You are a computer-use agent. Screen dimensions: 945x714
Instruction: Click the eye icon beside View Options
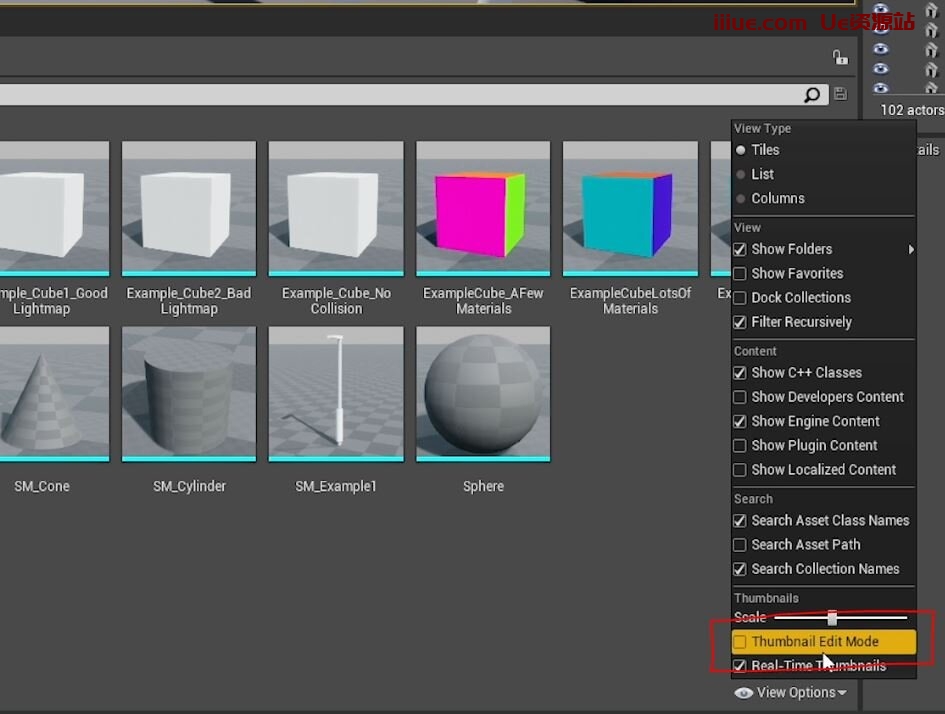coord(743,693)
